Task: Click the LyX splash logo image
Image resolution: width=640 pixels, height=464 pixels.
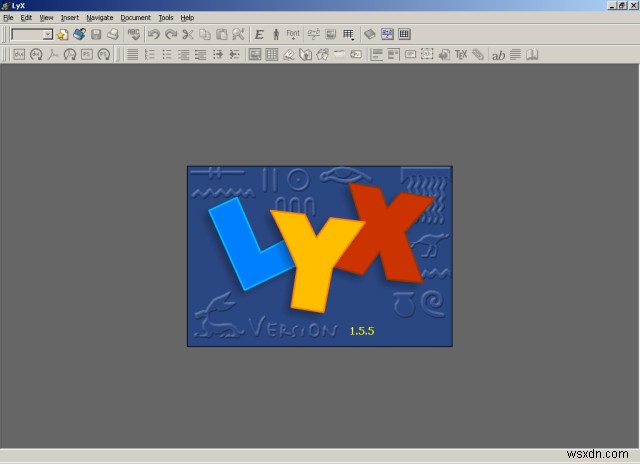Action: point(320,256)
